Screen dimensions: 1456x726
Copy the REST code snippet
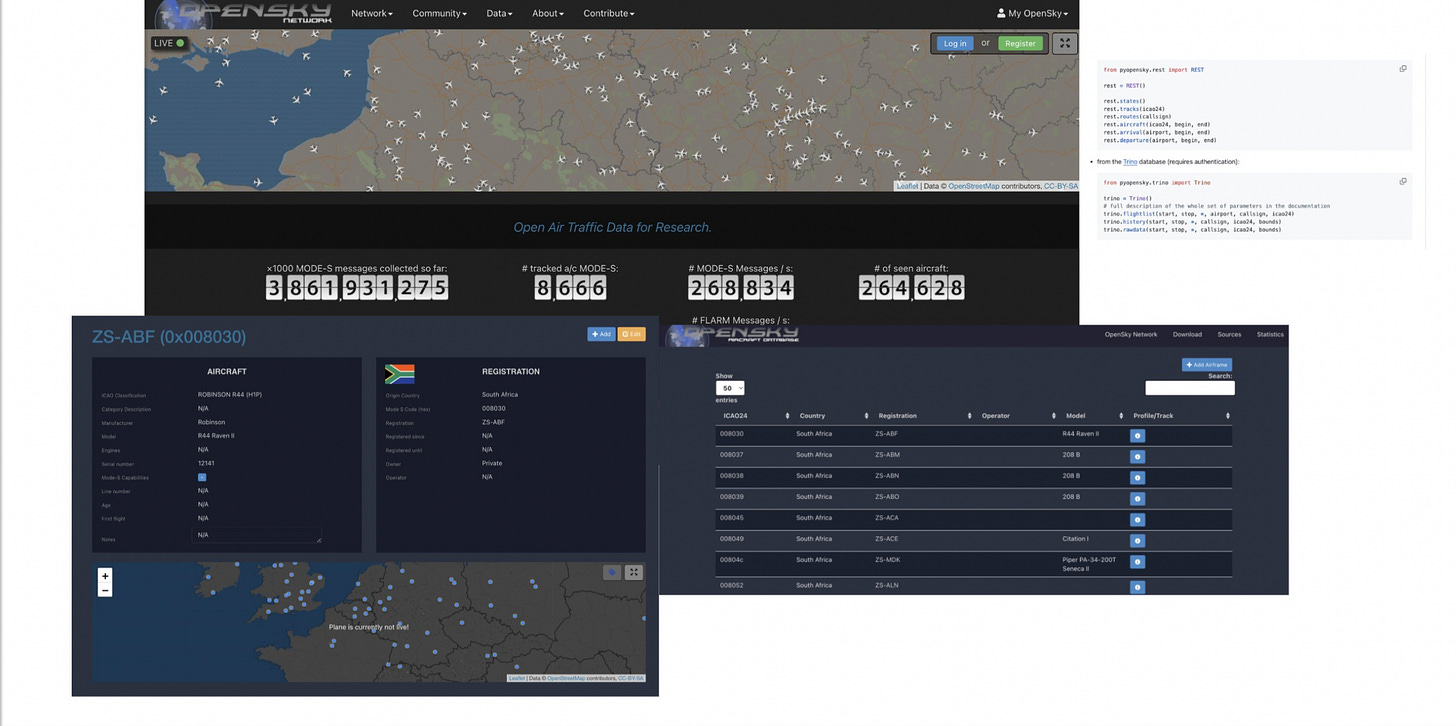click(1403, 69)
